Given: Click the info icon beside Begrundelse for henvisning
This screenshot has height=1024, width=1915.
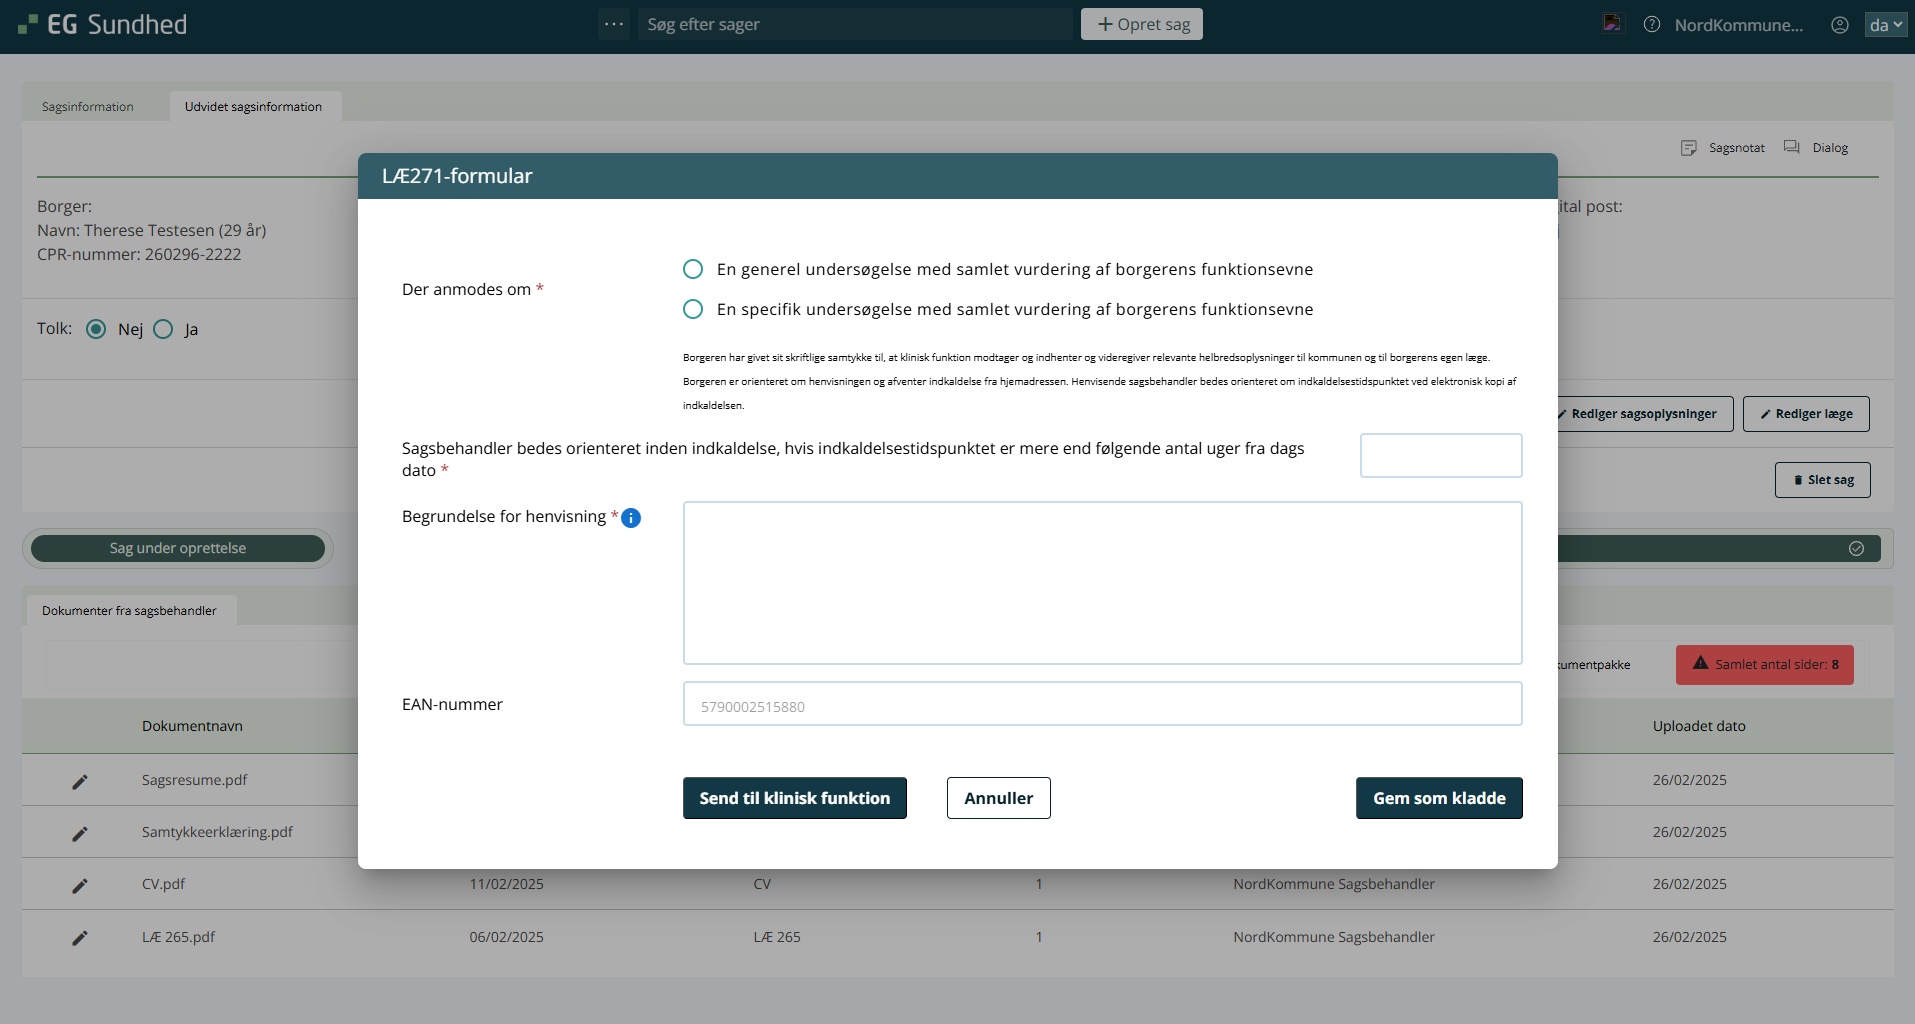Looking at the screenshot, I should 631,518.
